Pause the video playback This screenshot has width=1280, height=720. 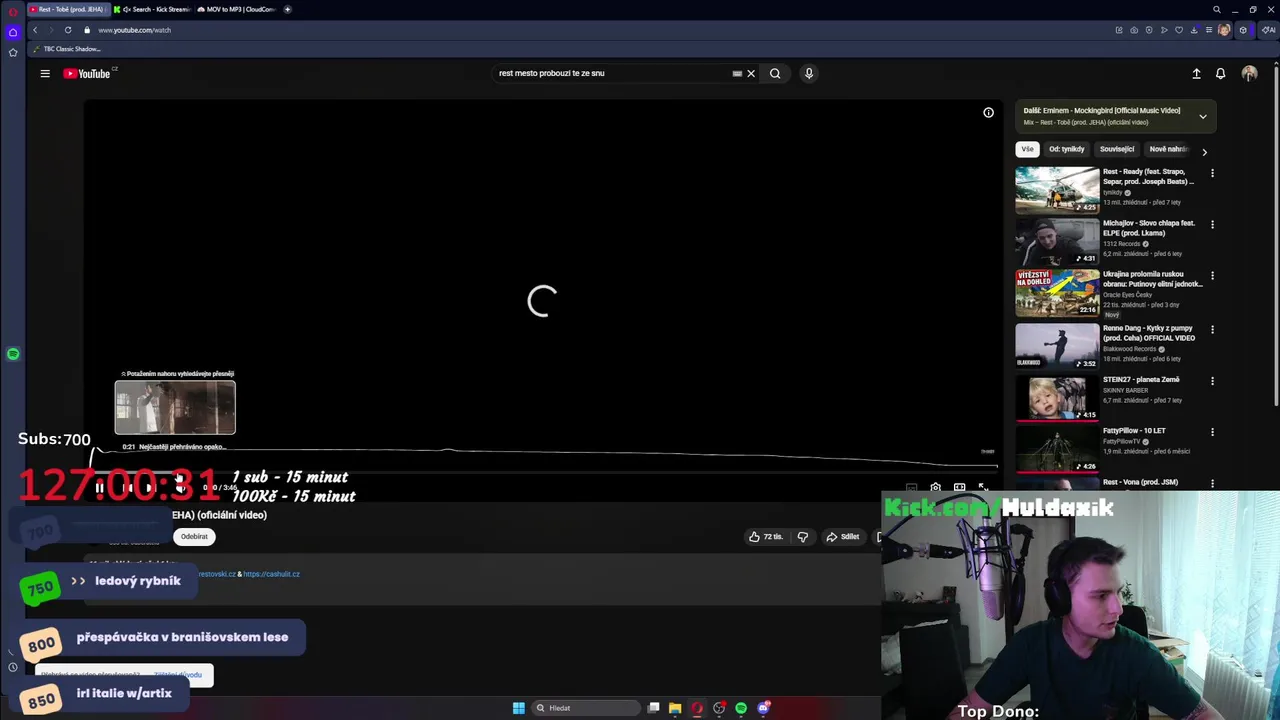tap(99, 488)
